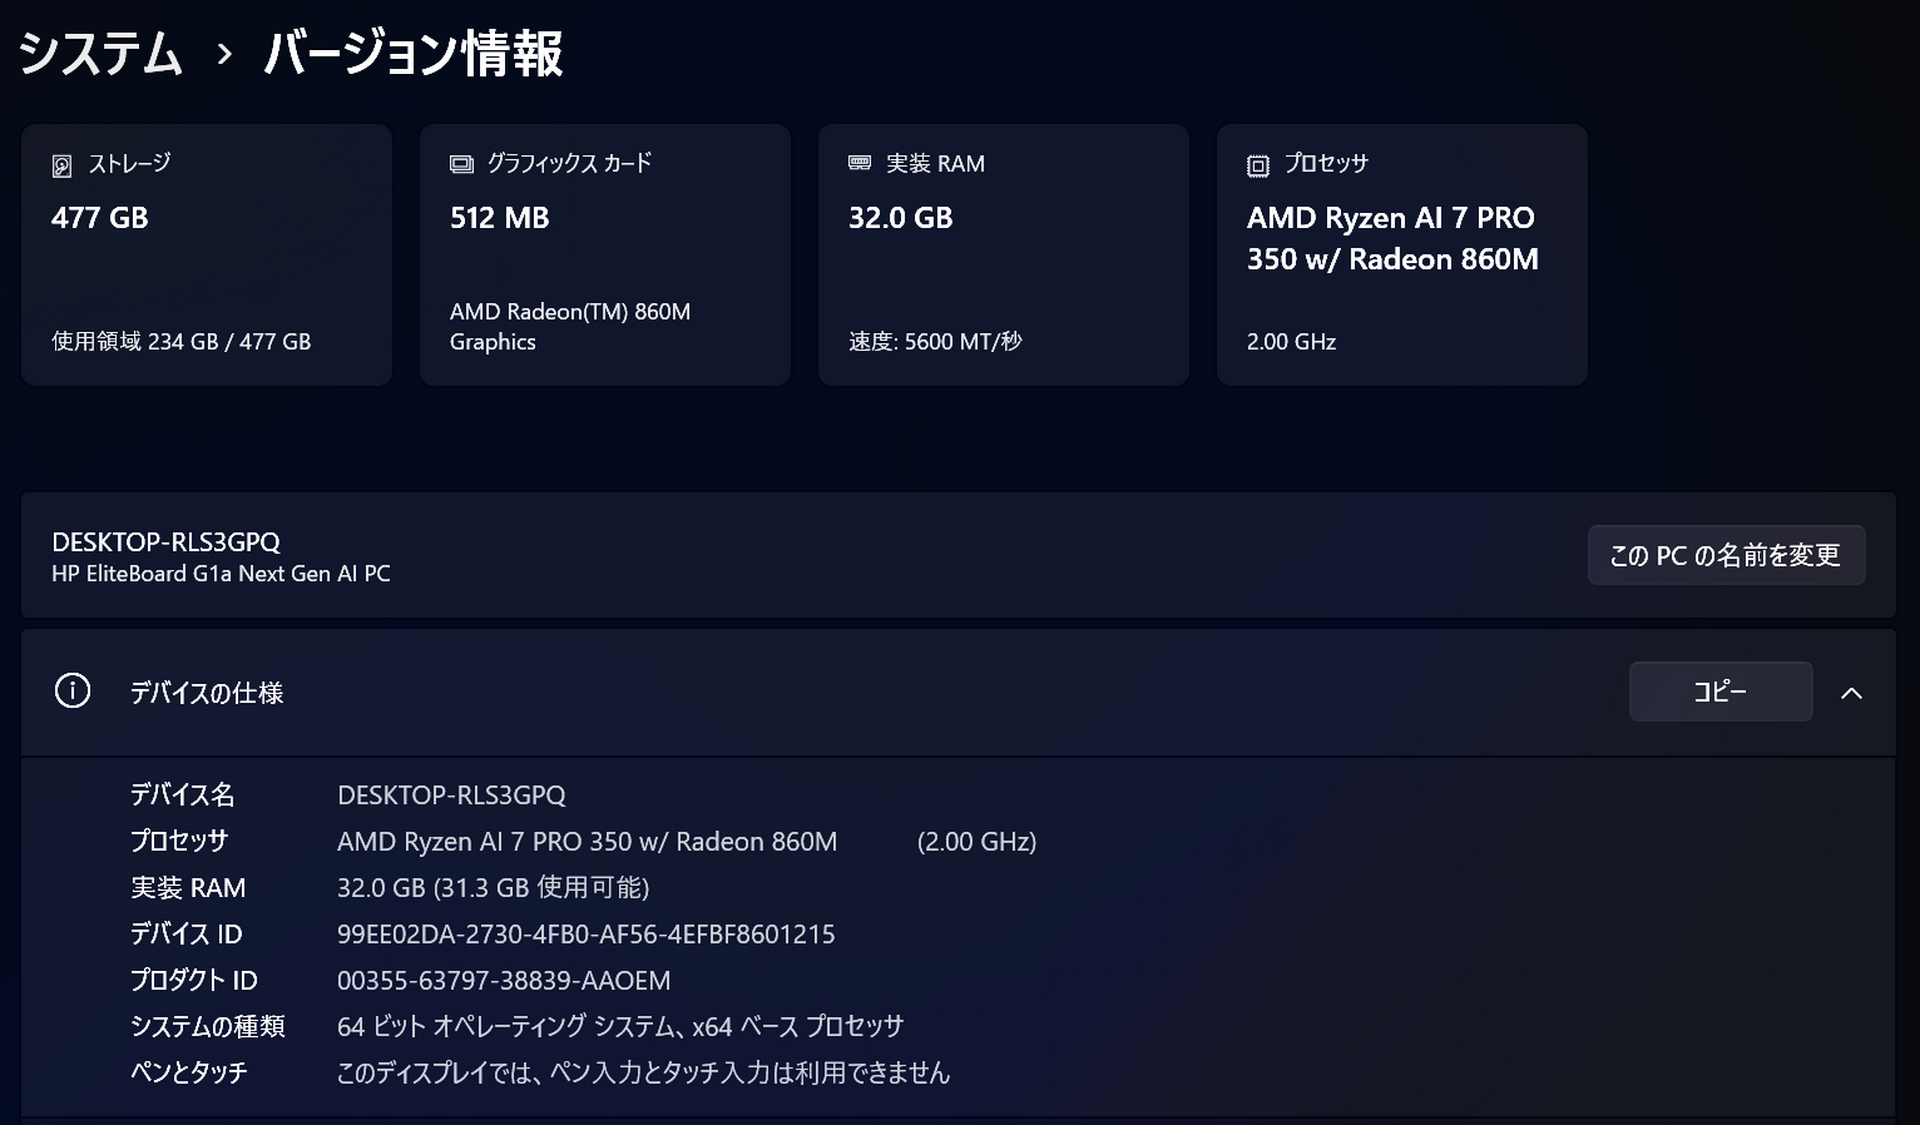The height and width of the screenshot is (1125, 1920).
Task: Click the デバイスの仕様 header row
Action: pos(800,692)
